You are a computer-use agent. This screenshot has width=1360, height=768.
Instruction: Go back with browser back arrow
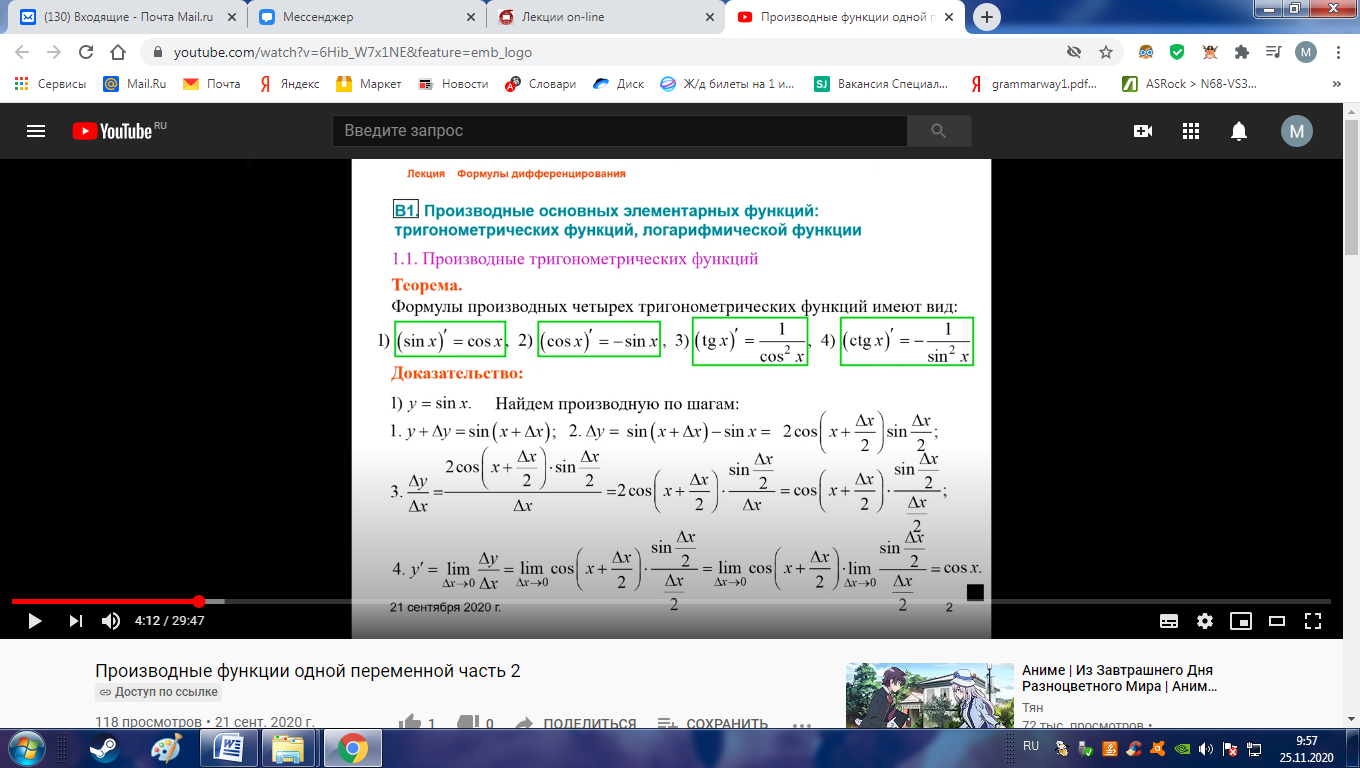pos(23,52)
